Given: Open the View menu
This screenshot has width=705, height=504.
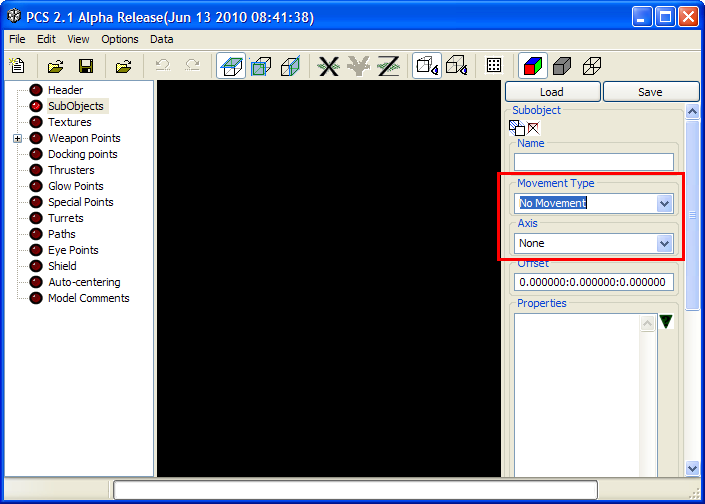Looking at the screenshot, I should click(78, 39).
